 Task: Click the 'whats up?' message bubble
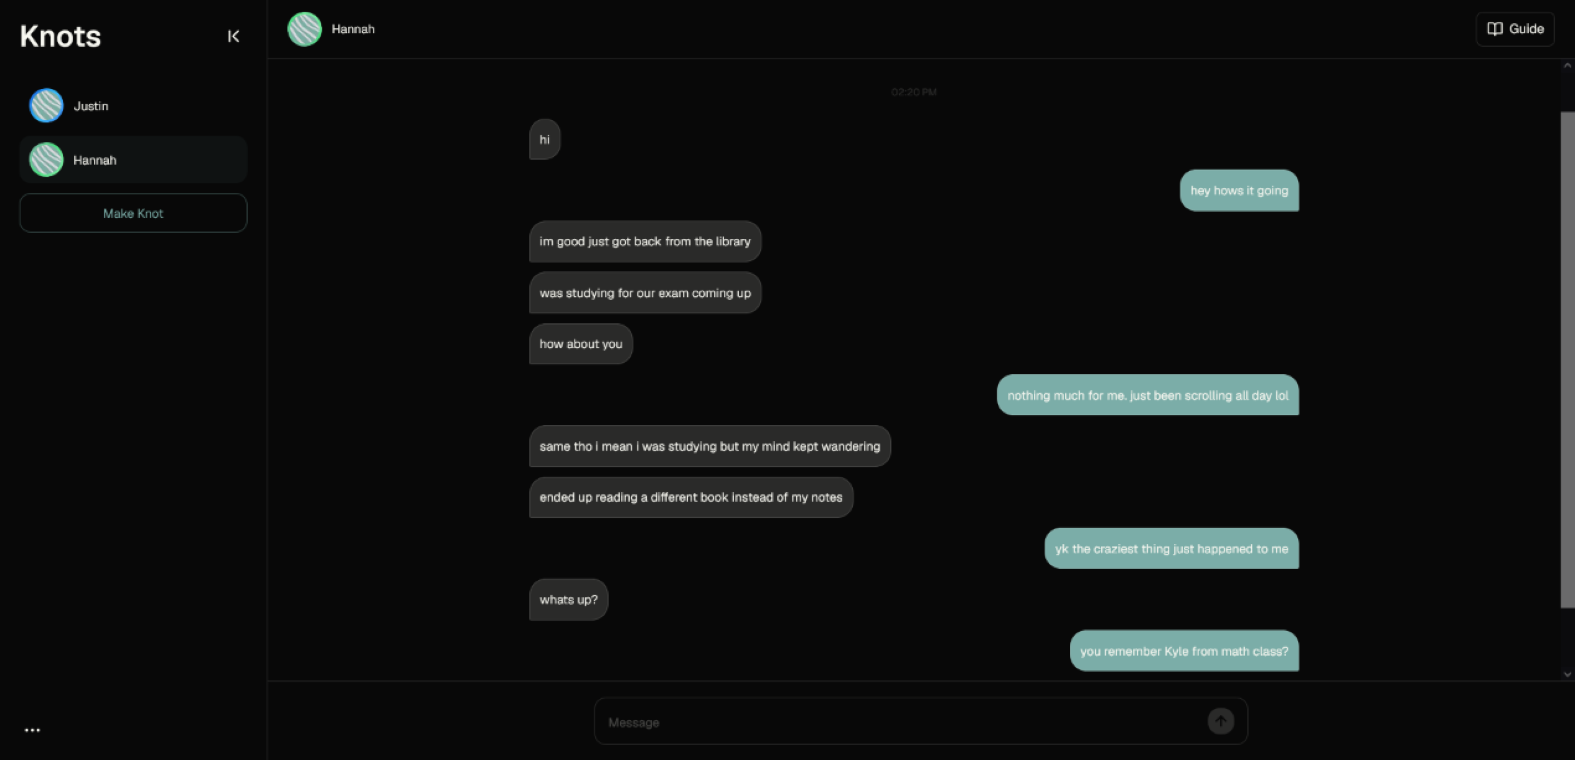click(568, 600)
